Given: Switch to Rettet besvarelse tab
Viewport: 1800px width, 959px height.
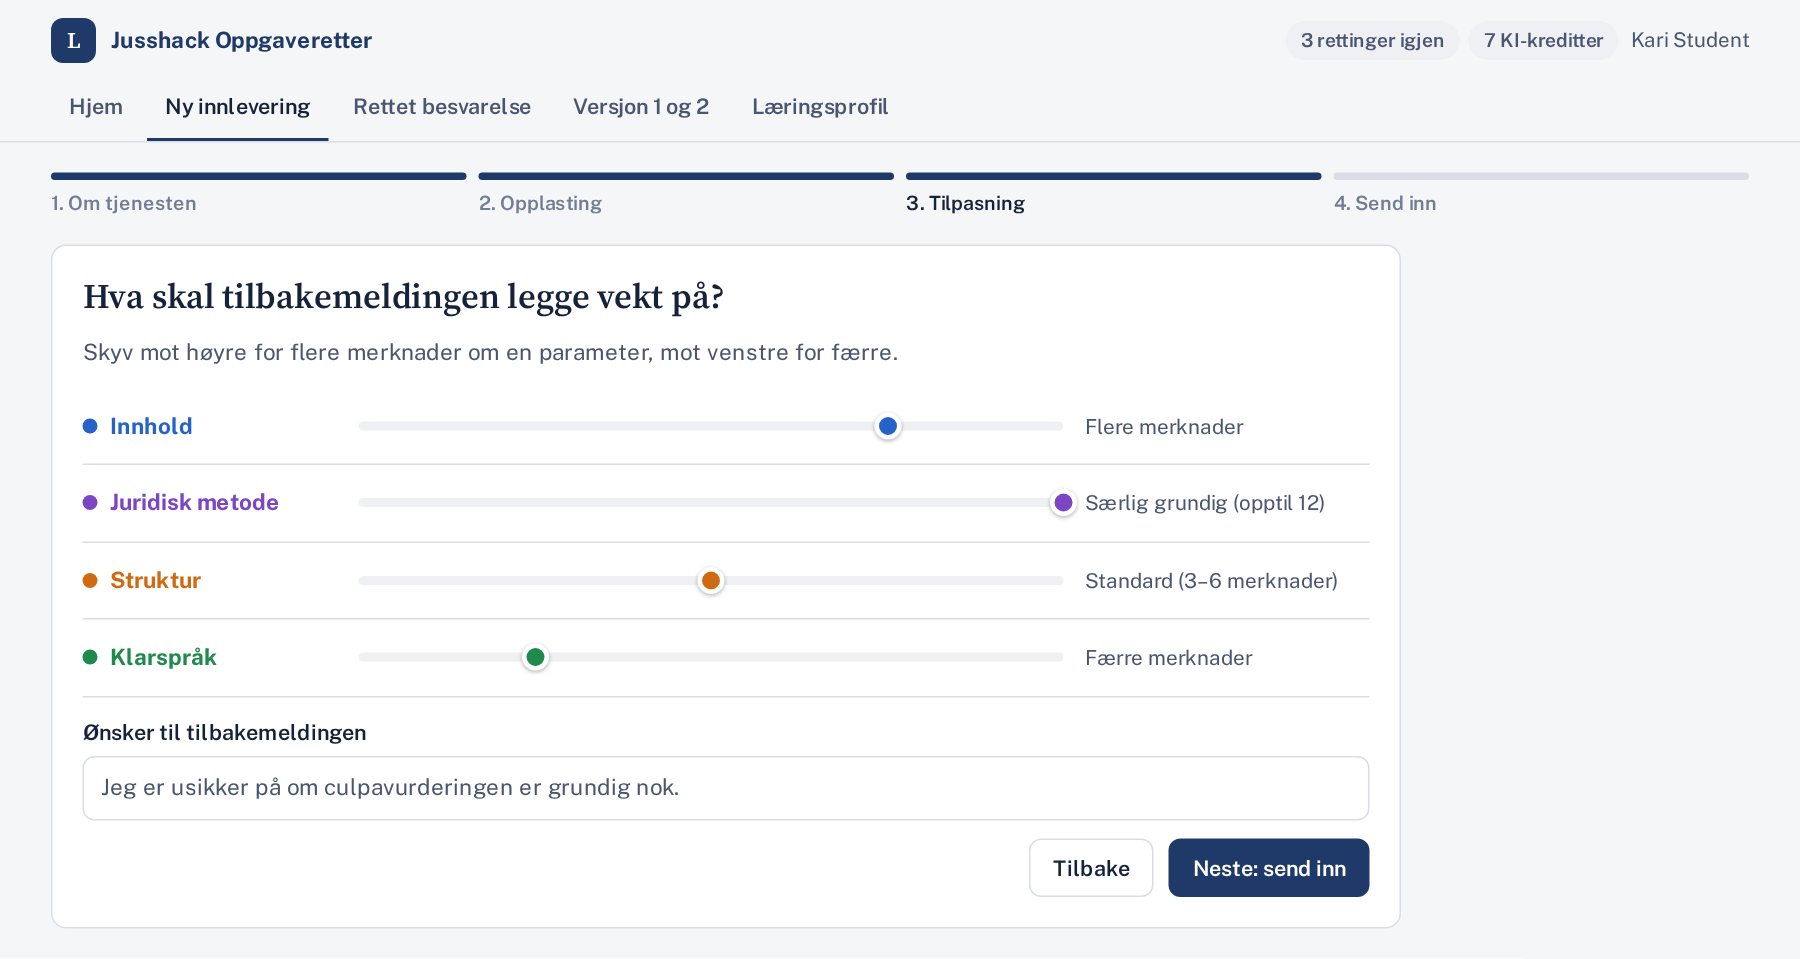Looking at the screenshot, I should (442, 107).
